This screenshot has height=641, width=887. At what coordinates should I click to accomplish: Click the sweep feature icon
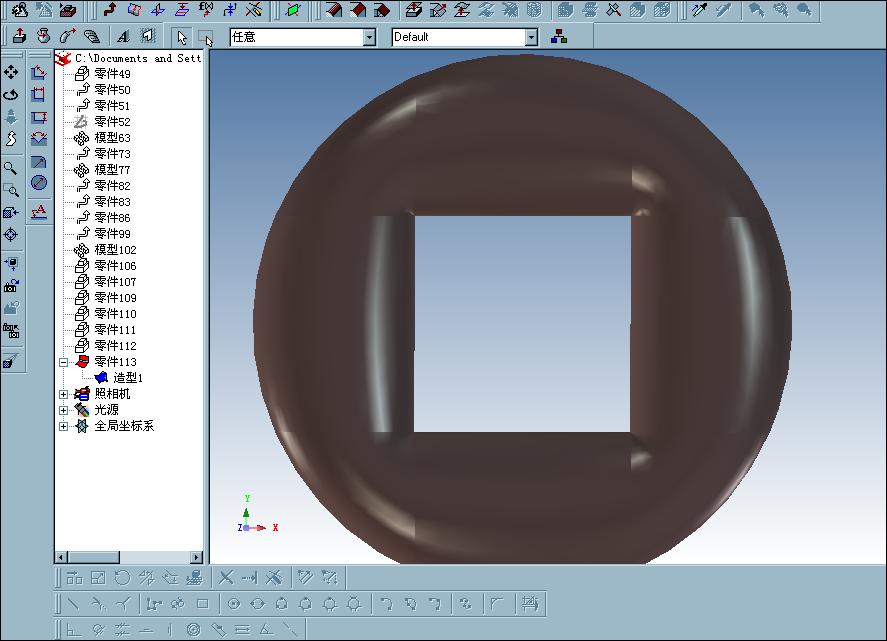point(67,36)
